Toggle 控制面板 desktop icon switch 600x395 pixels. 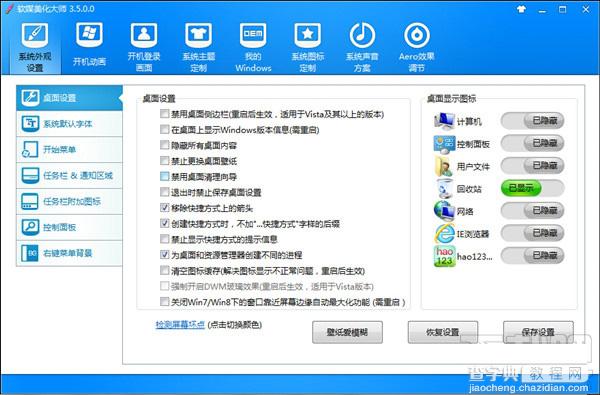point(532,143)
